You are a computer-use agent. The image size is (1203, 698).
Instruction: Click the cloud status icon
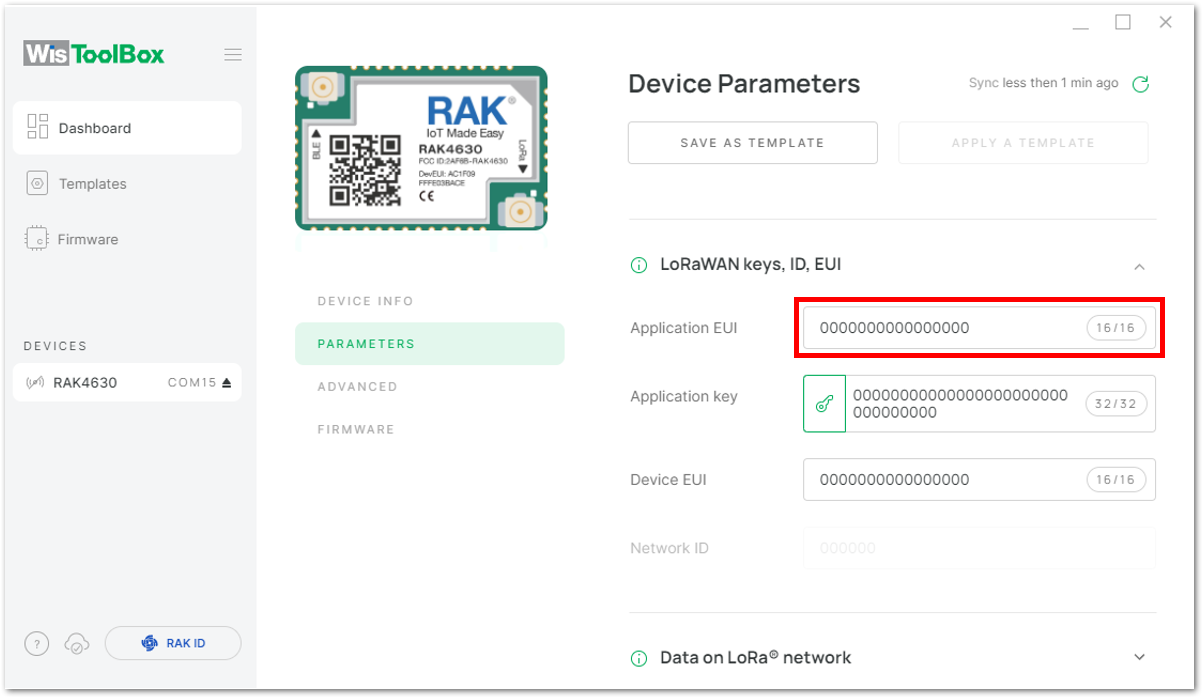point(76,644)
